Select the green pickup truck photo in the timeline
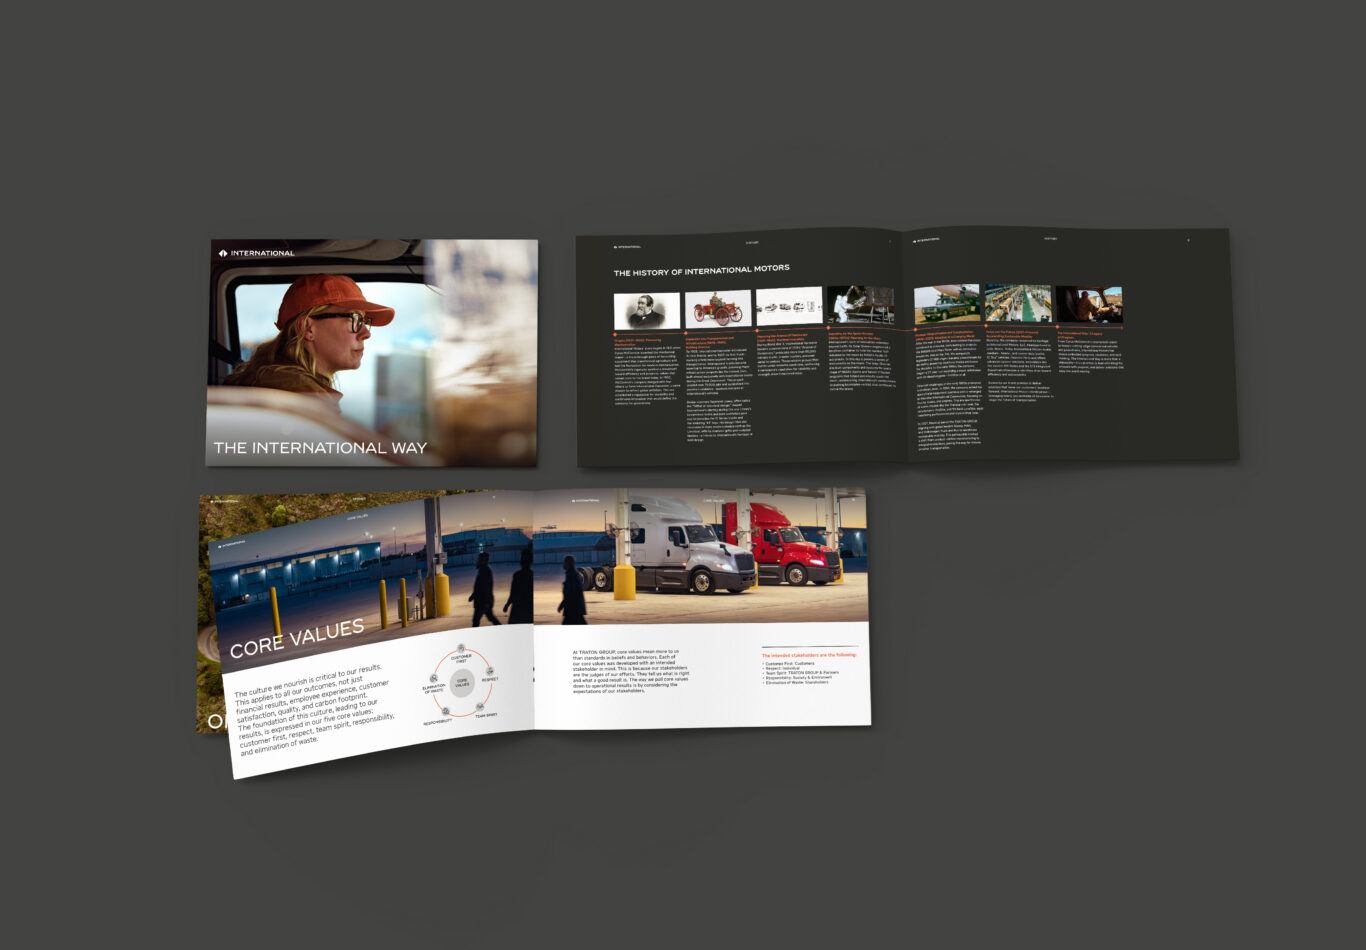1366x950 pixels. 947,304
